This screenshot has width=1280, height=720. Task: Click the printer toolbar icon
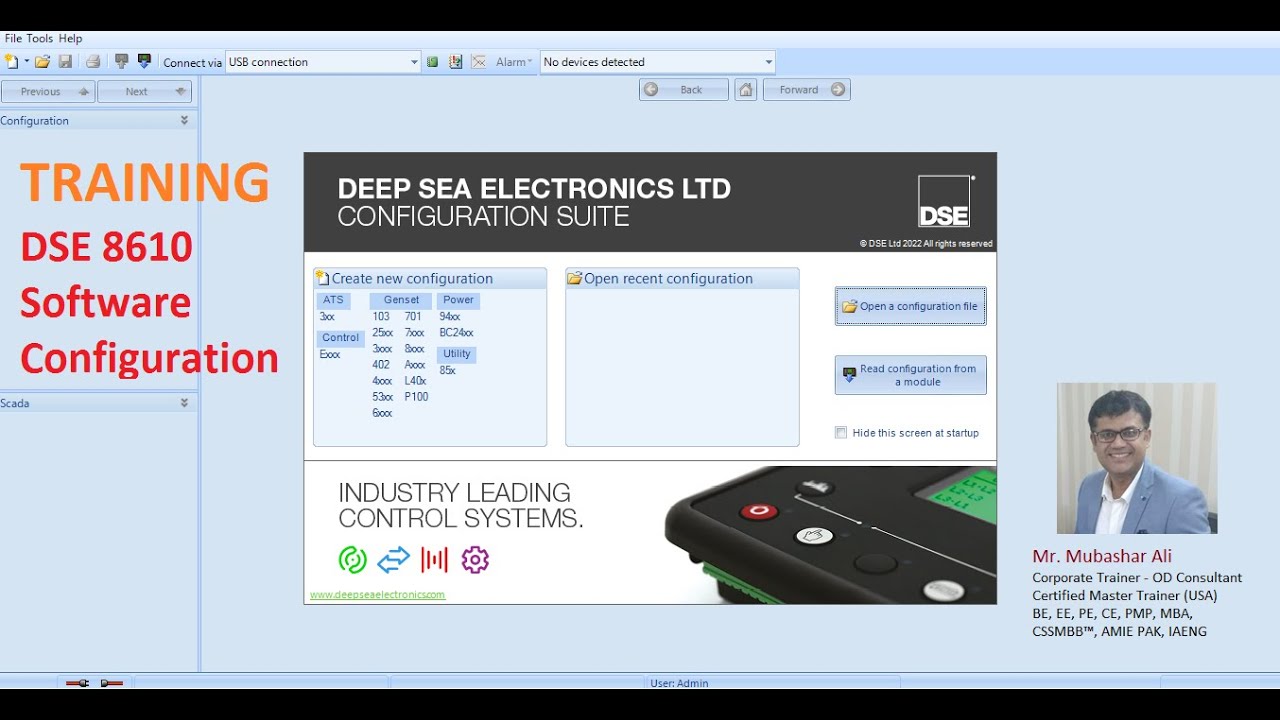pyautogui.click(x=93, y=62)
